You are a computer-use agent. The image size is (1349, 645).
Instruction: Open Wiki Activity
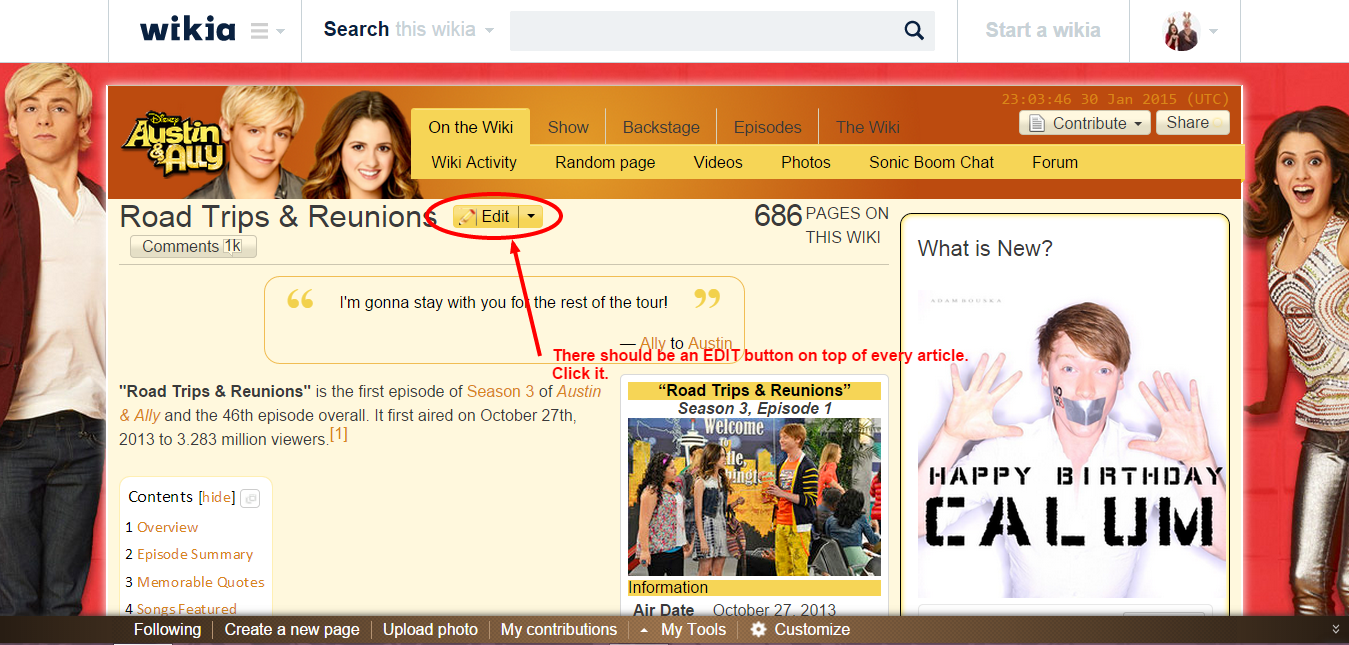pyautogui.click(x=474, y=162)
